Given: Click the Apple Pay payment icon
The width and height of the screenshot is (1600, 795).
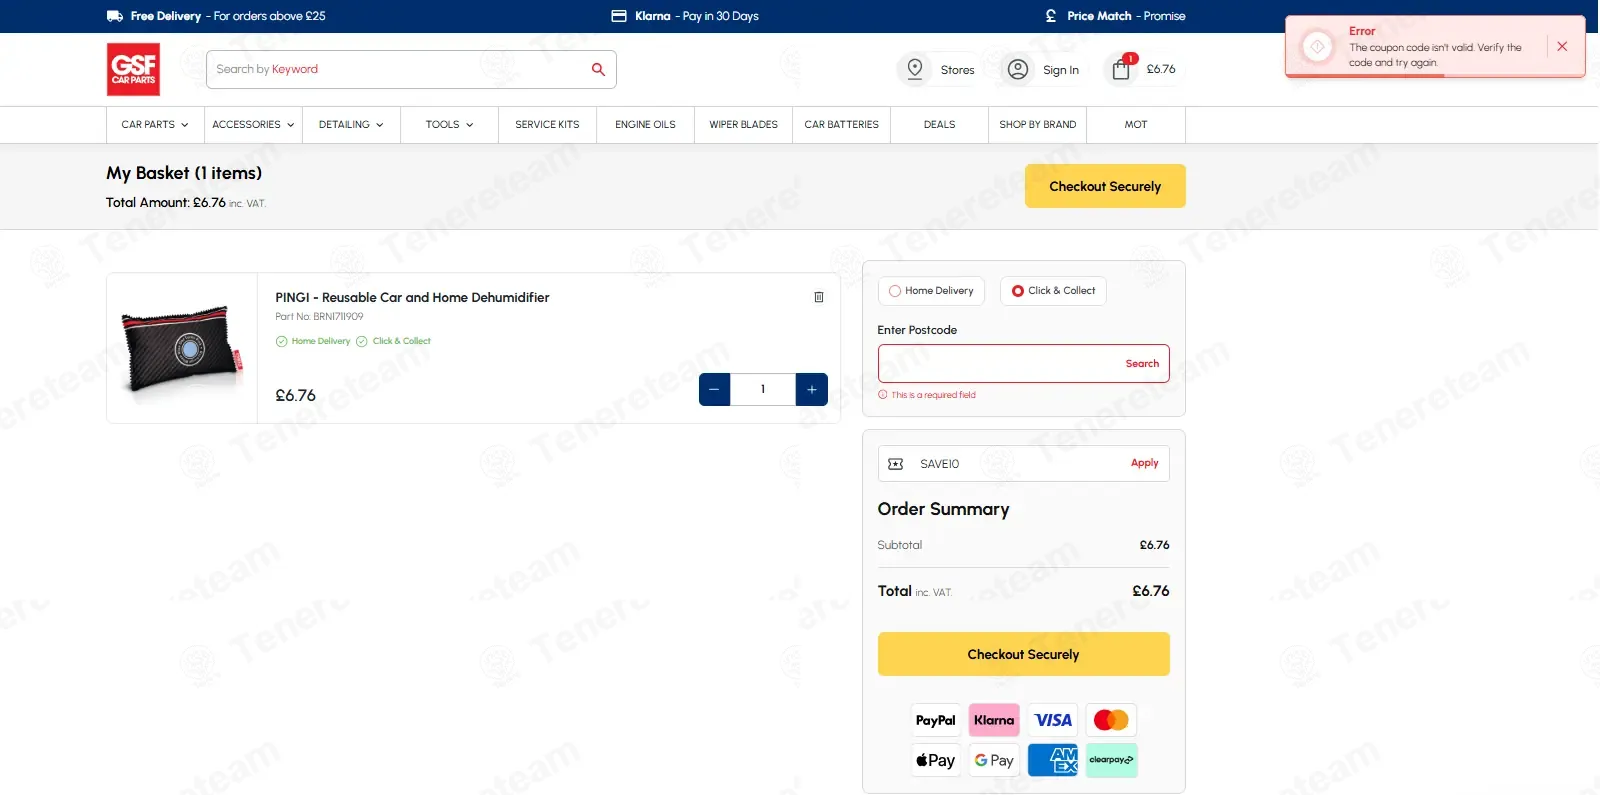Looking at the screenshot, I should pos(936,760).
